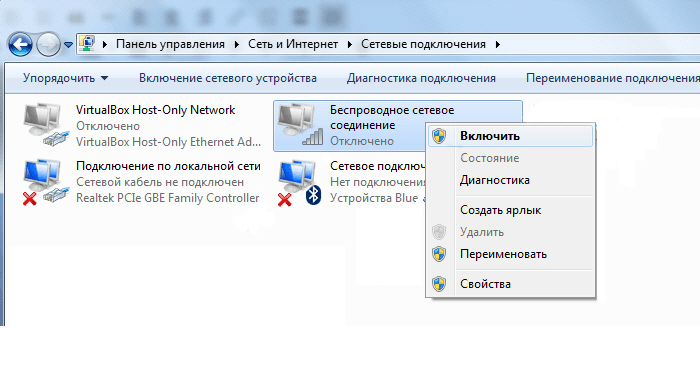Click the shield icon beside Включить
The image size is (700, 382).
[x=439, y=136]
